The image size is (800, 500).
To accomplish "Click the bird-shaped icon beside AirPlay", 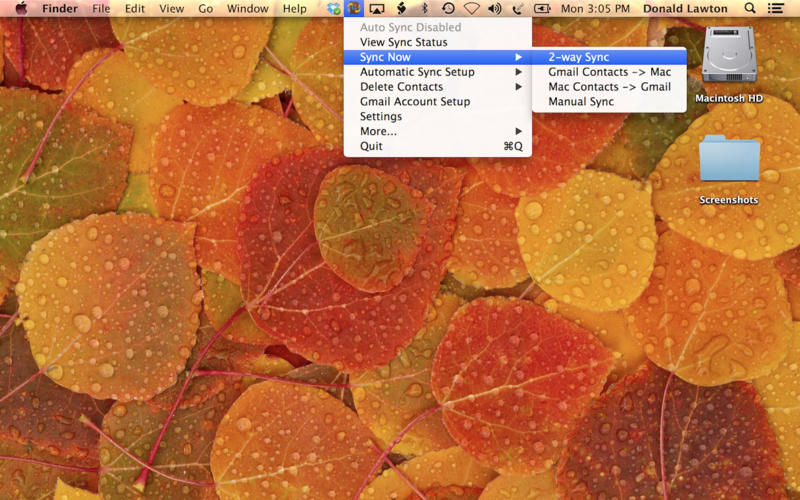I will coord(402,8).
